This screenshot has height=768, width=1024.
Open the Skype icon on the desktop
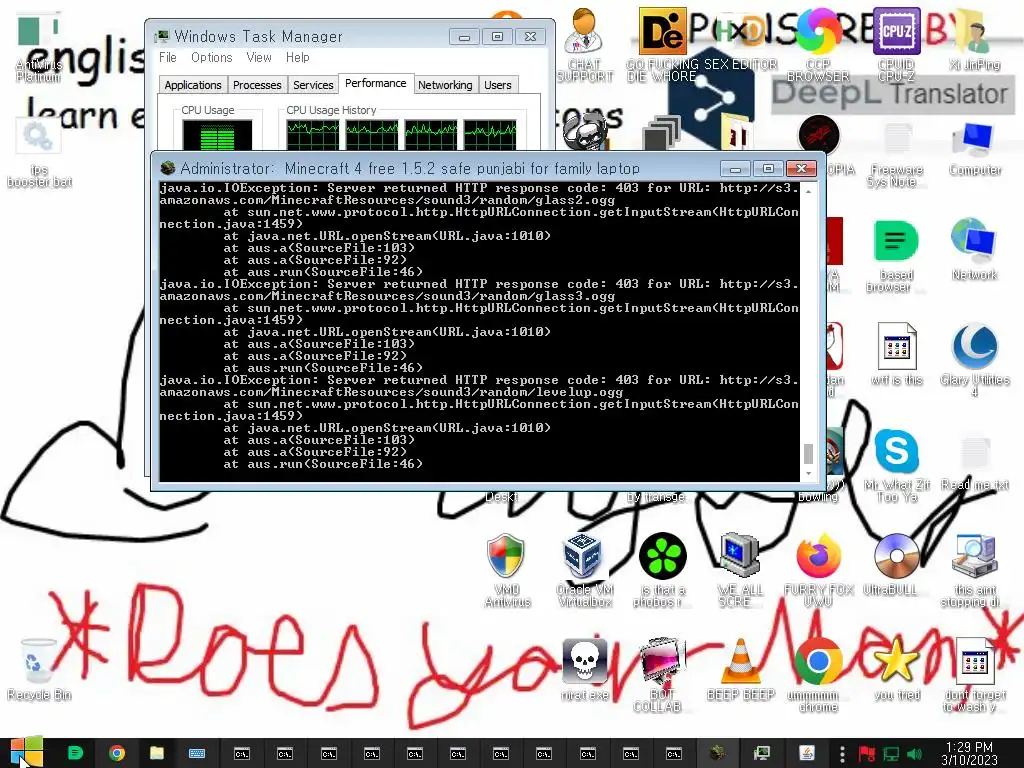(896, 465)
